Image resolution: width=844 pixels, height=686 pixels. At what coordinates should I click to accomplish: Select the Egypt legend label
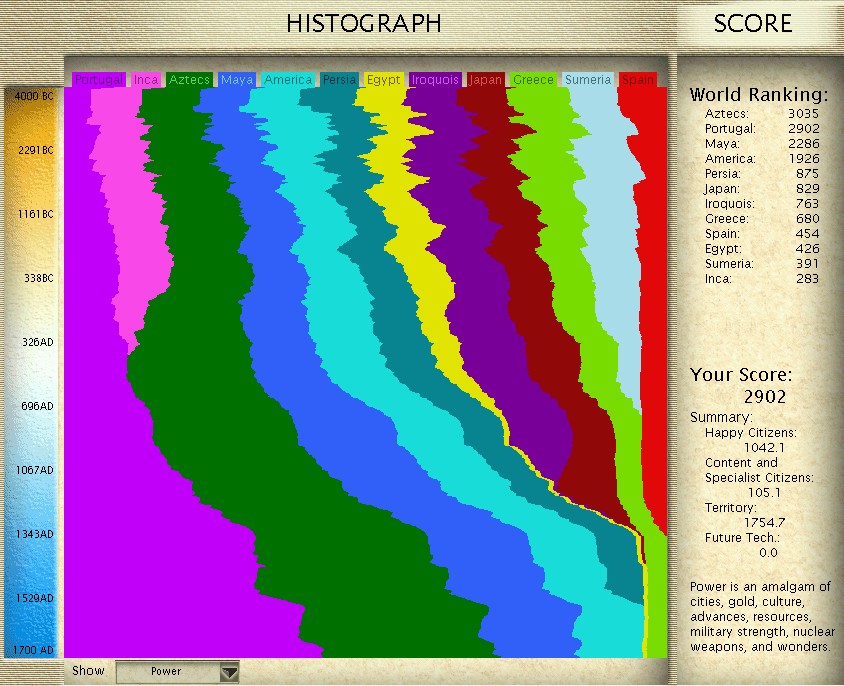click(383, 80)
